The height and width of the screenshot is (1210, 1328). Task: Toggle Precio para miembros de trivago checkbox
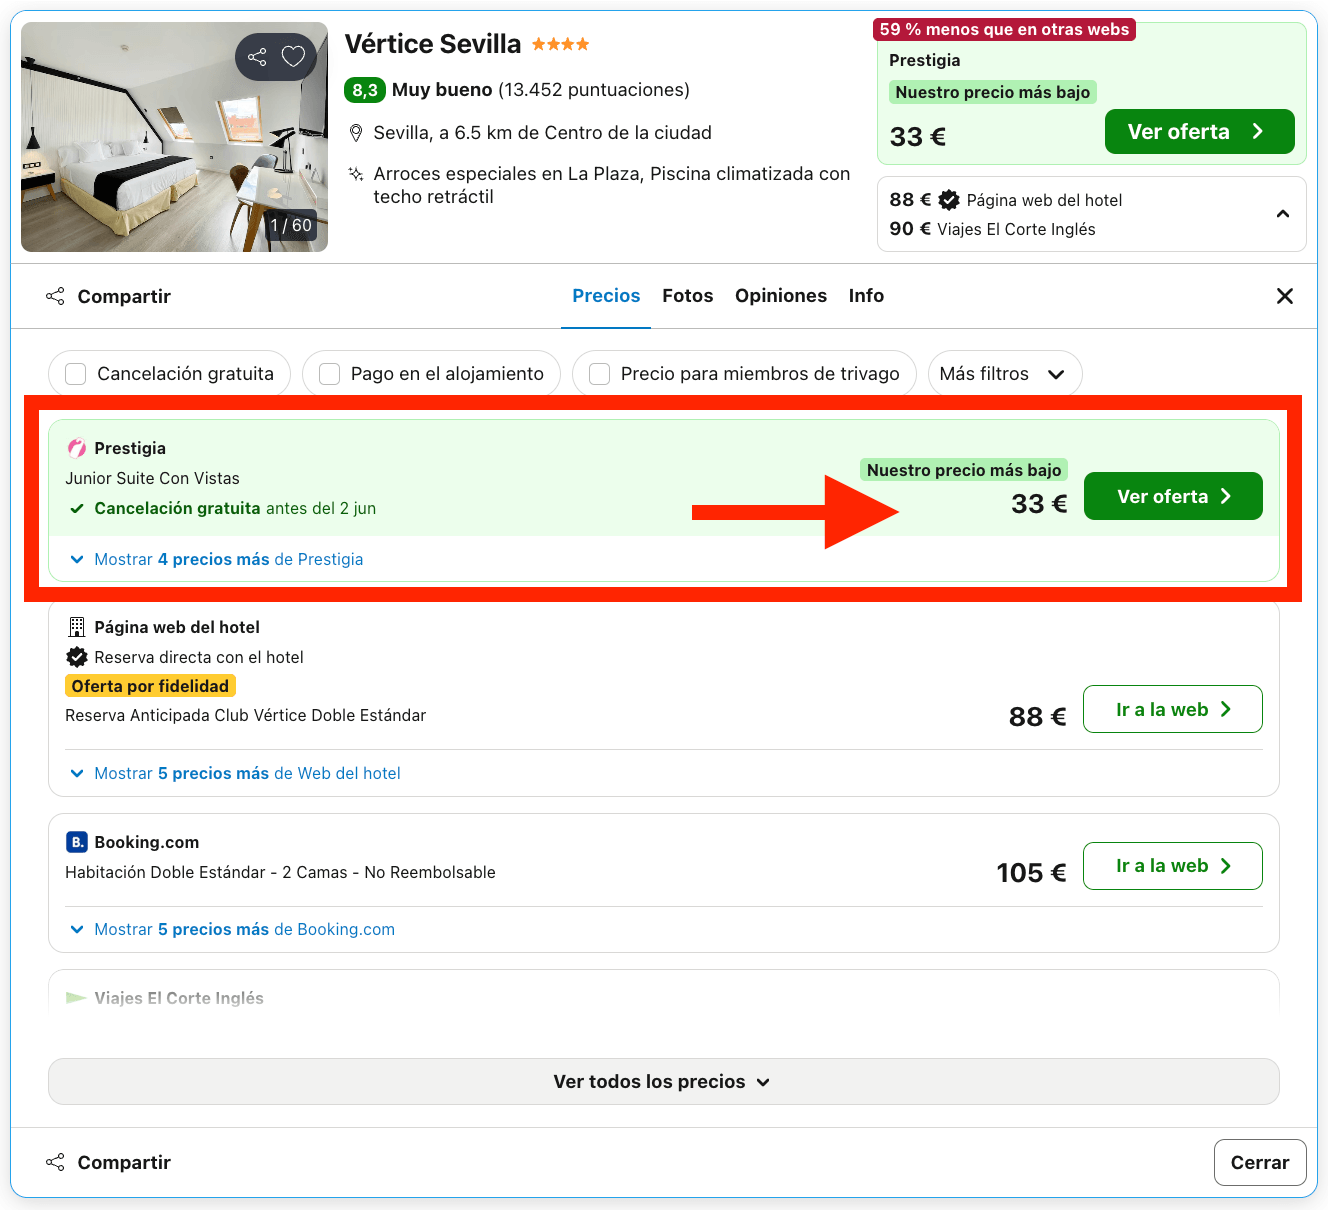(x=599, y=374)
